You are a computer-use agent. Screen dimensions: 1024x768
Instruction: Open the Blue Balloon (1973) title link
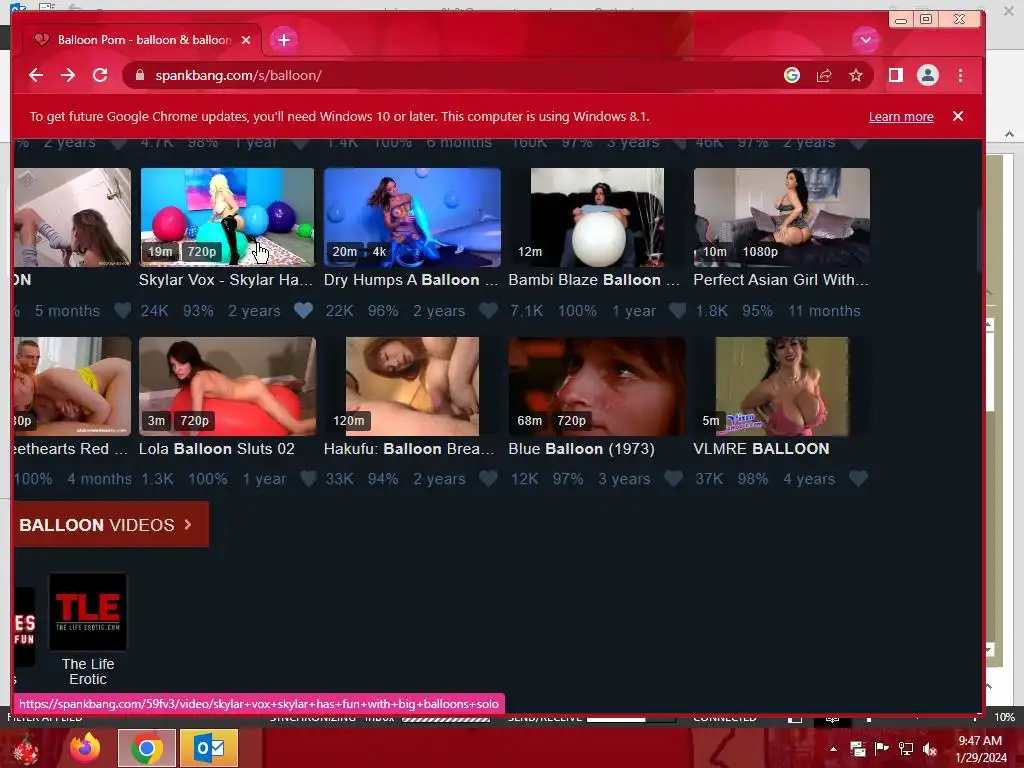[581, 449]
